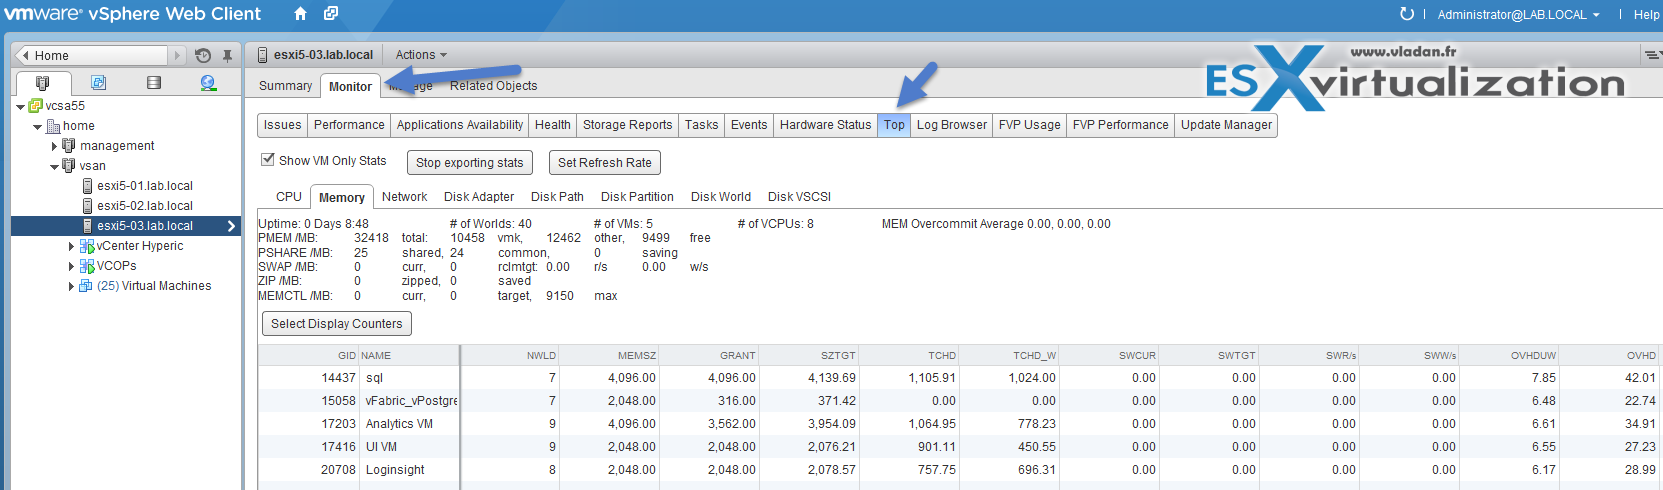The image size is (1663, 490).
Task: Switch to Networking inventory tab
Action: [x=208, y=83]
